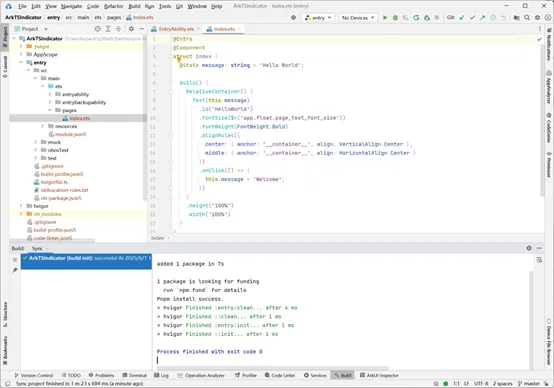
Task: Click the reload/hot-restart green circular arrow icon
Action: pyautogui.click(x=416, y=17)
